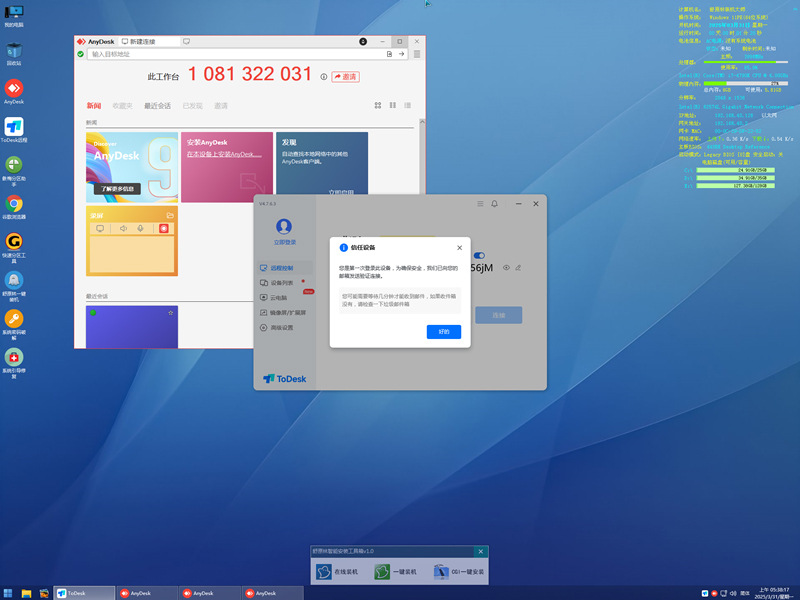Click the red record button in 录屏 card

tap(164, 229)
